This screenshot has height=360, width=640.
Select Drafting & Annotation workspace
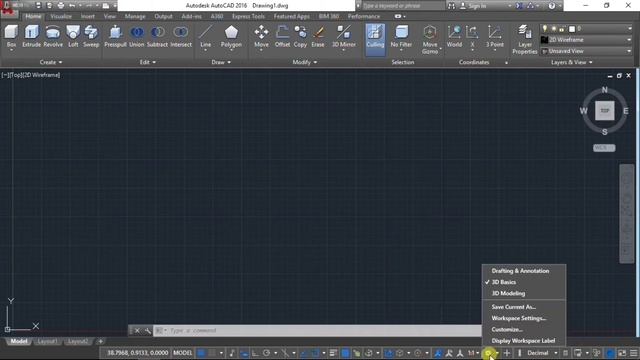tap(520, 271)
